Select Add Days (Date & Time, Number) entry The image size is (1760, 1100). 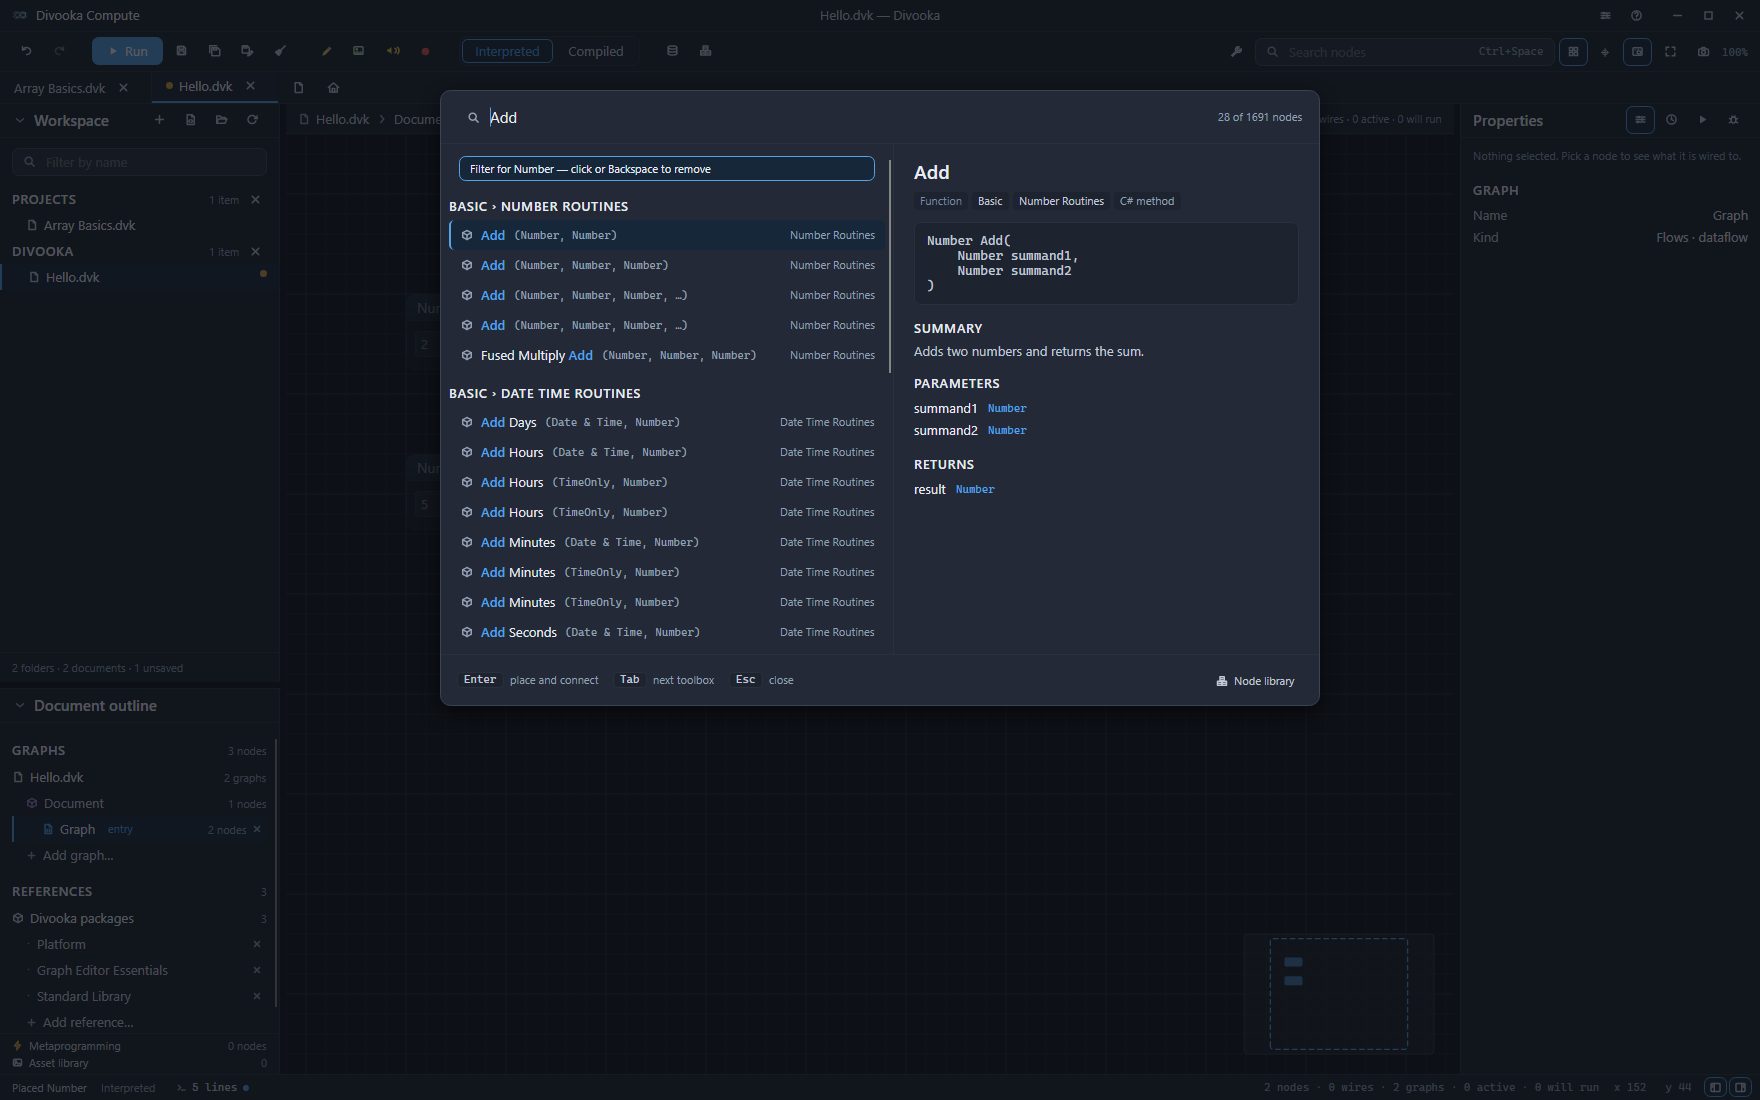tap(667, 422)
